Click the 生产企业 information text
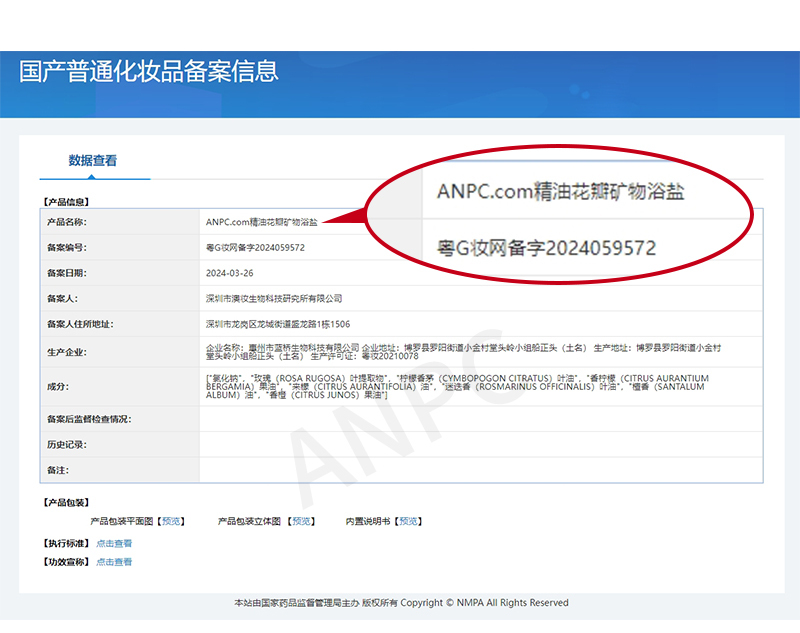The image size is (800, 633). click(x=470, y=350)
